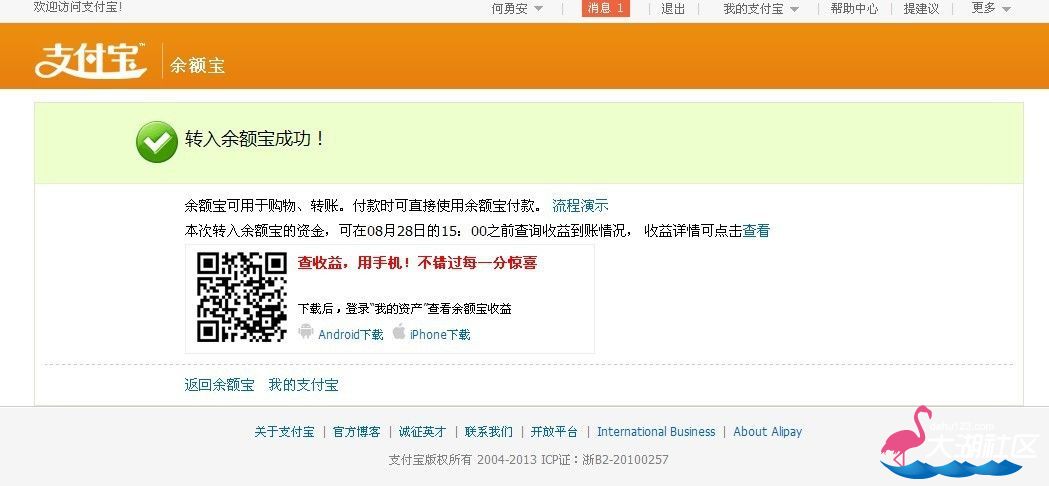The image size is (1049, 486).
Task: Expand the 我的支付宝 dropdown menu
Action: click(761, 9)
